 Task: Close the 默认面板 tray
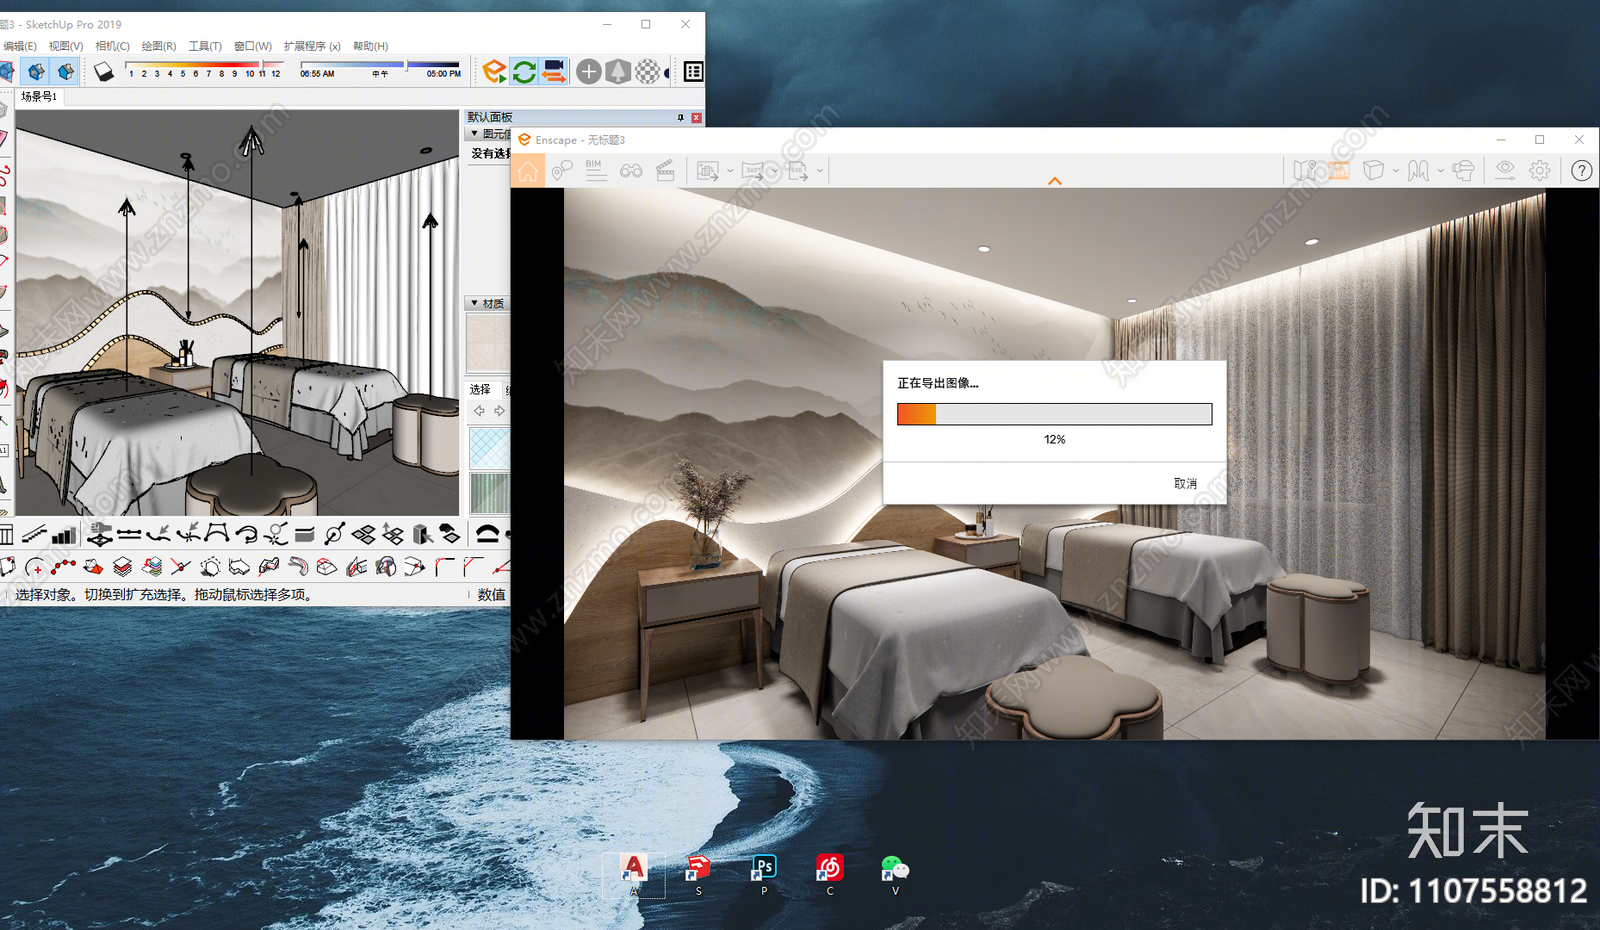697,118
